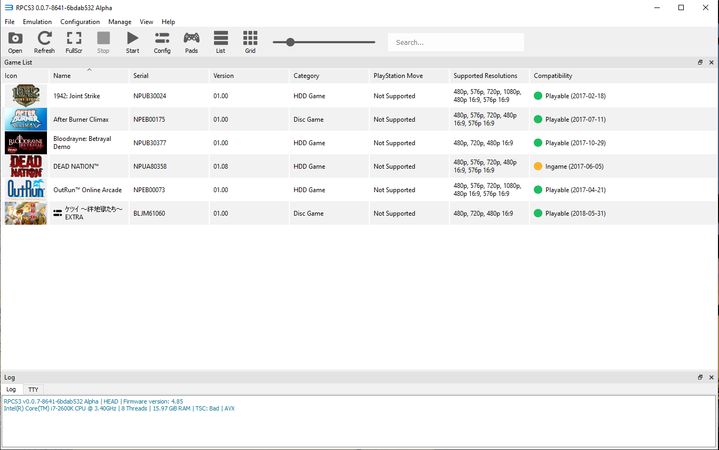Open the Help menu

pos(168,22)
